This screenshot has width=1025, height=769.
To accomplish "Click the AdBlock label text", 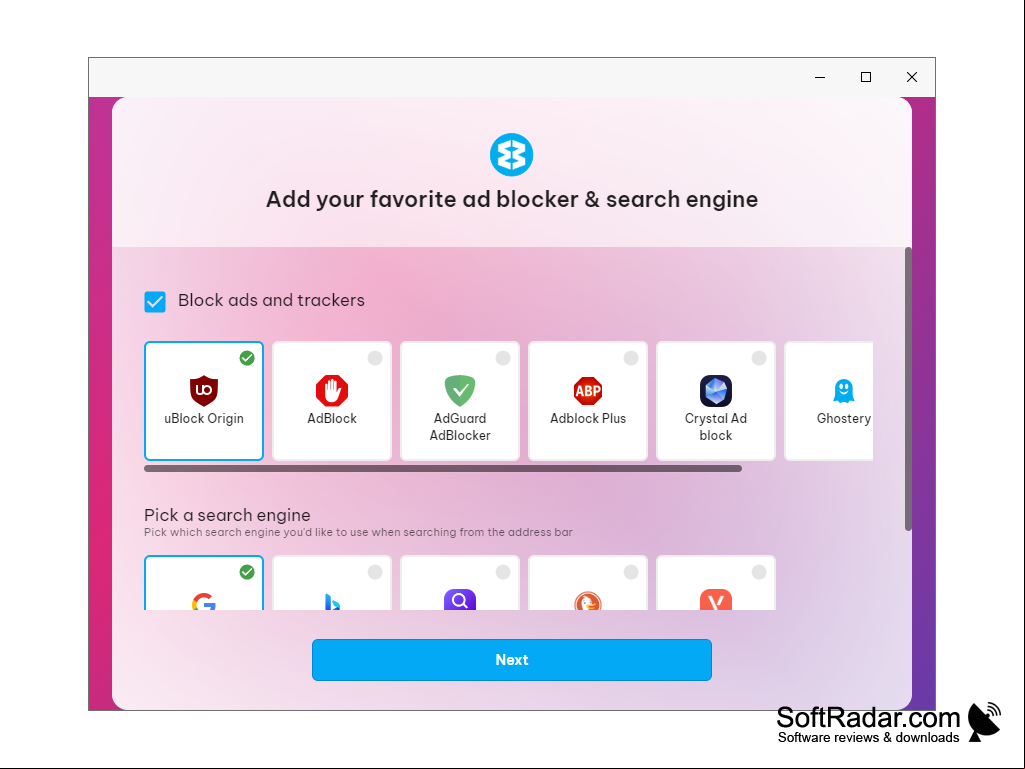I will pos(331,419).
